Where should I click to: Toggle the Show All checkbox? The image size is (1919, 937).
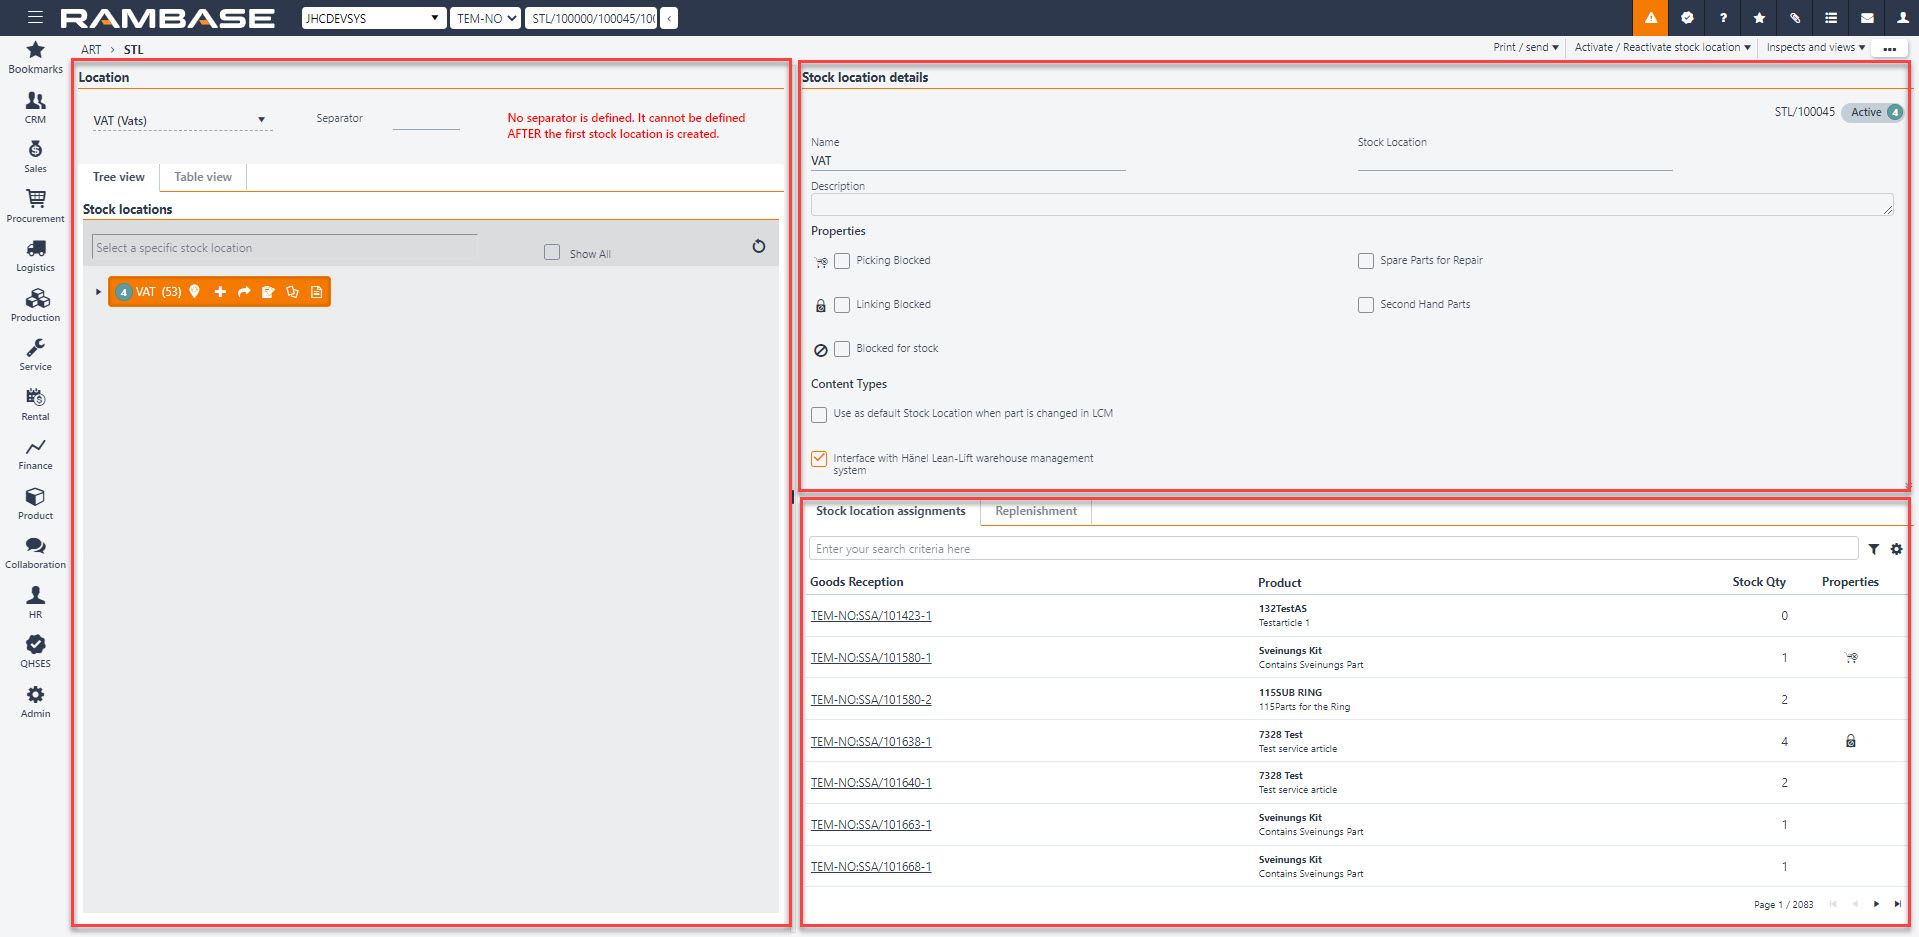pos(552,252)
